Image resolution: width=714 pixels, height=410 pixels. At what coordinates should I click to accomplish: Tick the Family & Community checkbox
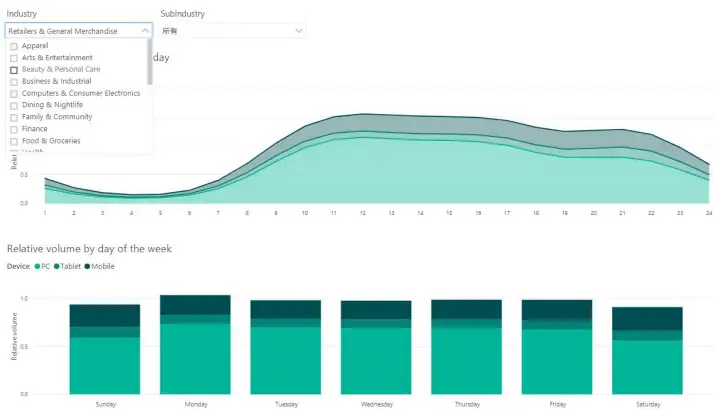[14, 117]
